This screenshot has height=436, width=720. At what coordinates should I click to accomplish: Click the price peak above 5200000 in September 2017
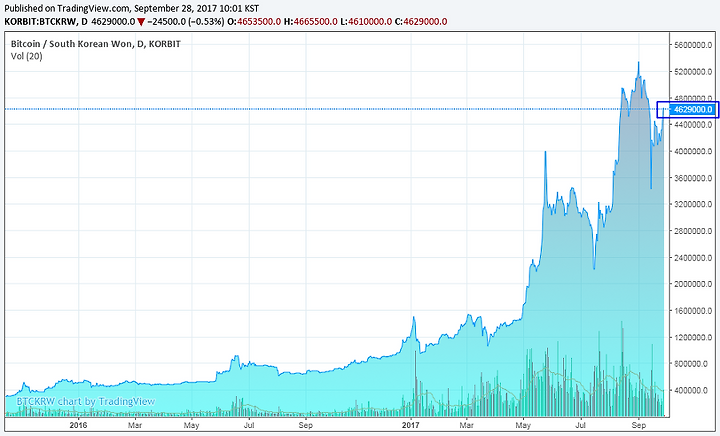(x=638, y=63)
